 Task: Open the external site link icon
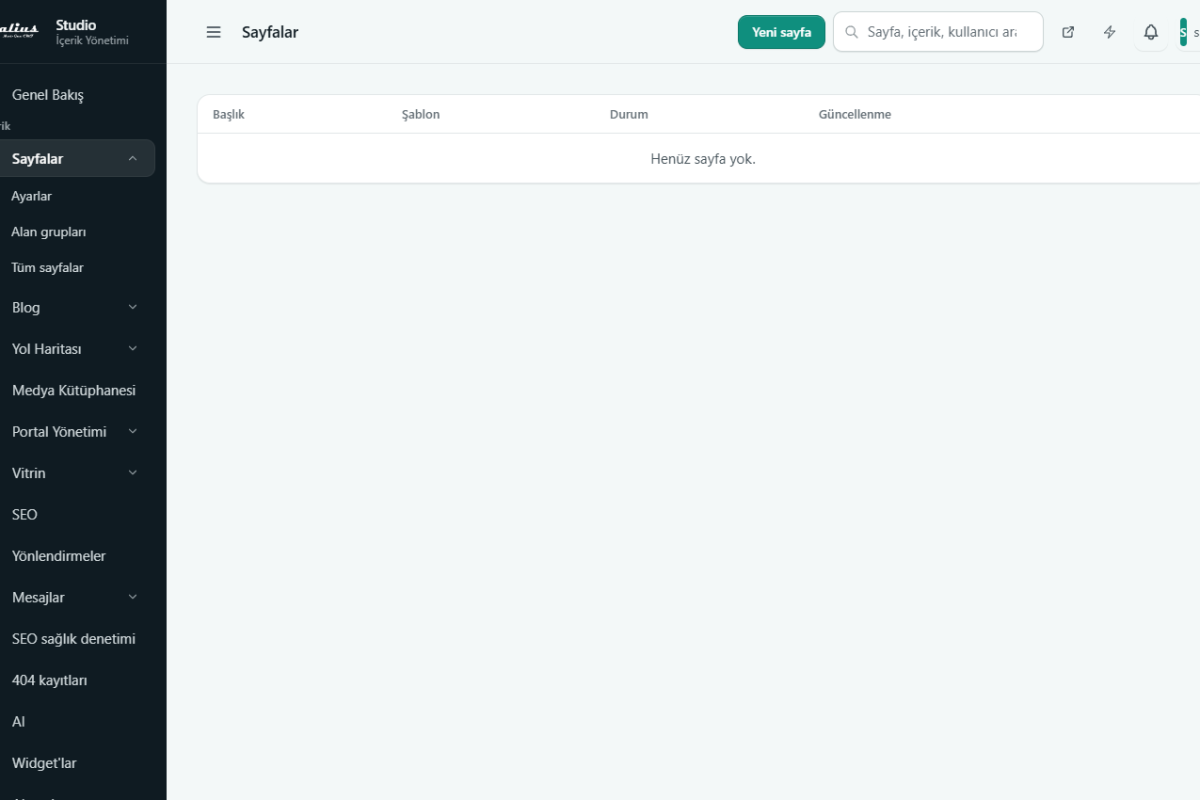click(x=1068, y=32)
